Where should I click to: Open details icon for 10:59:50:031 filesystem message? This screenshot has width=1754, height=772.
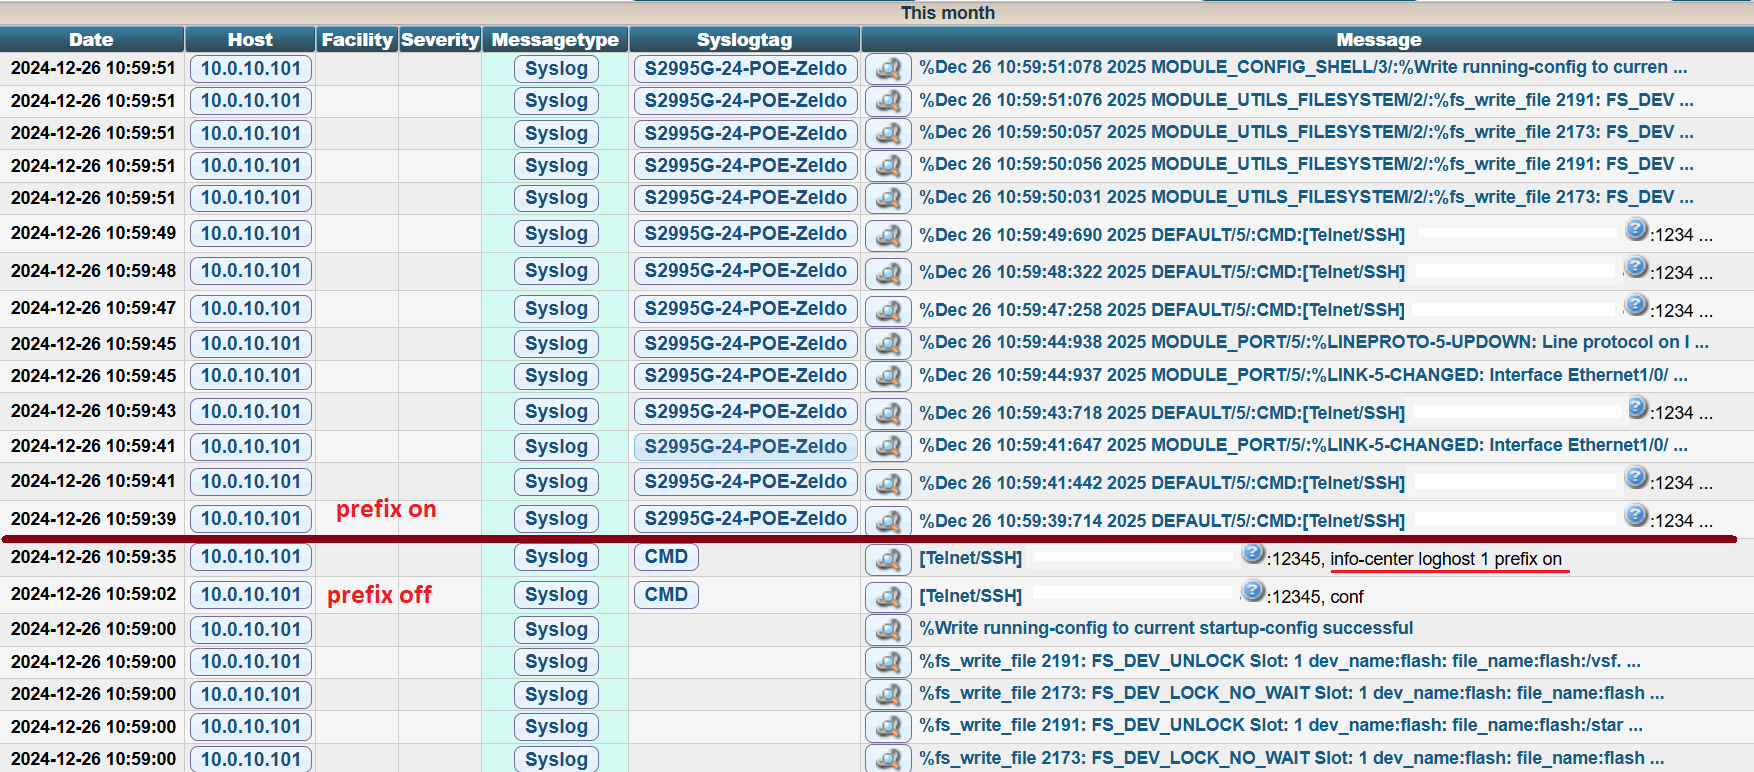pos(888,198)
